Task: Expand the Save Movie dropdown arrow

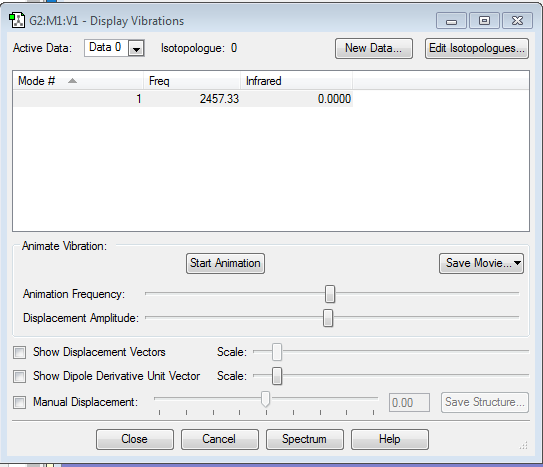Action: click(x=517, y=263)
